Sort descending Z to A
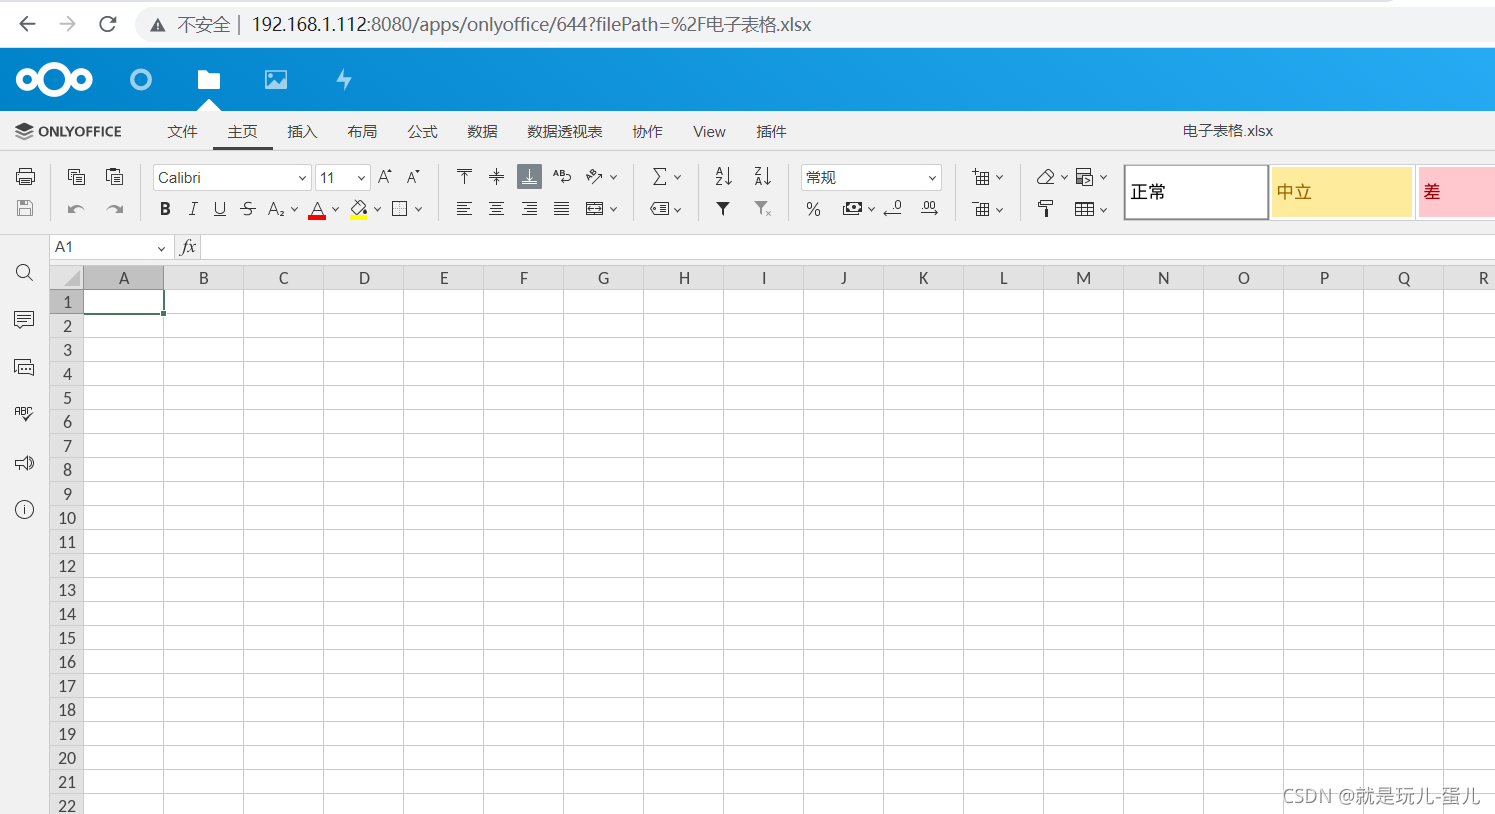Image resolution: width=1495 pixels, height=814 pixels. [x=763, y=177]
